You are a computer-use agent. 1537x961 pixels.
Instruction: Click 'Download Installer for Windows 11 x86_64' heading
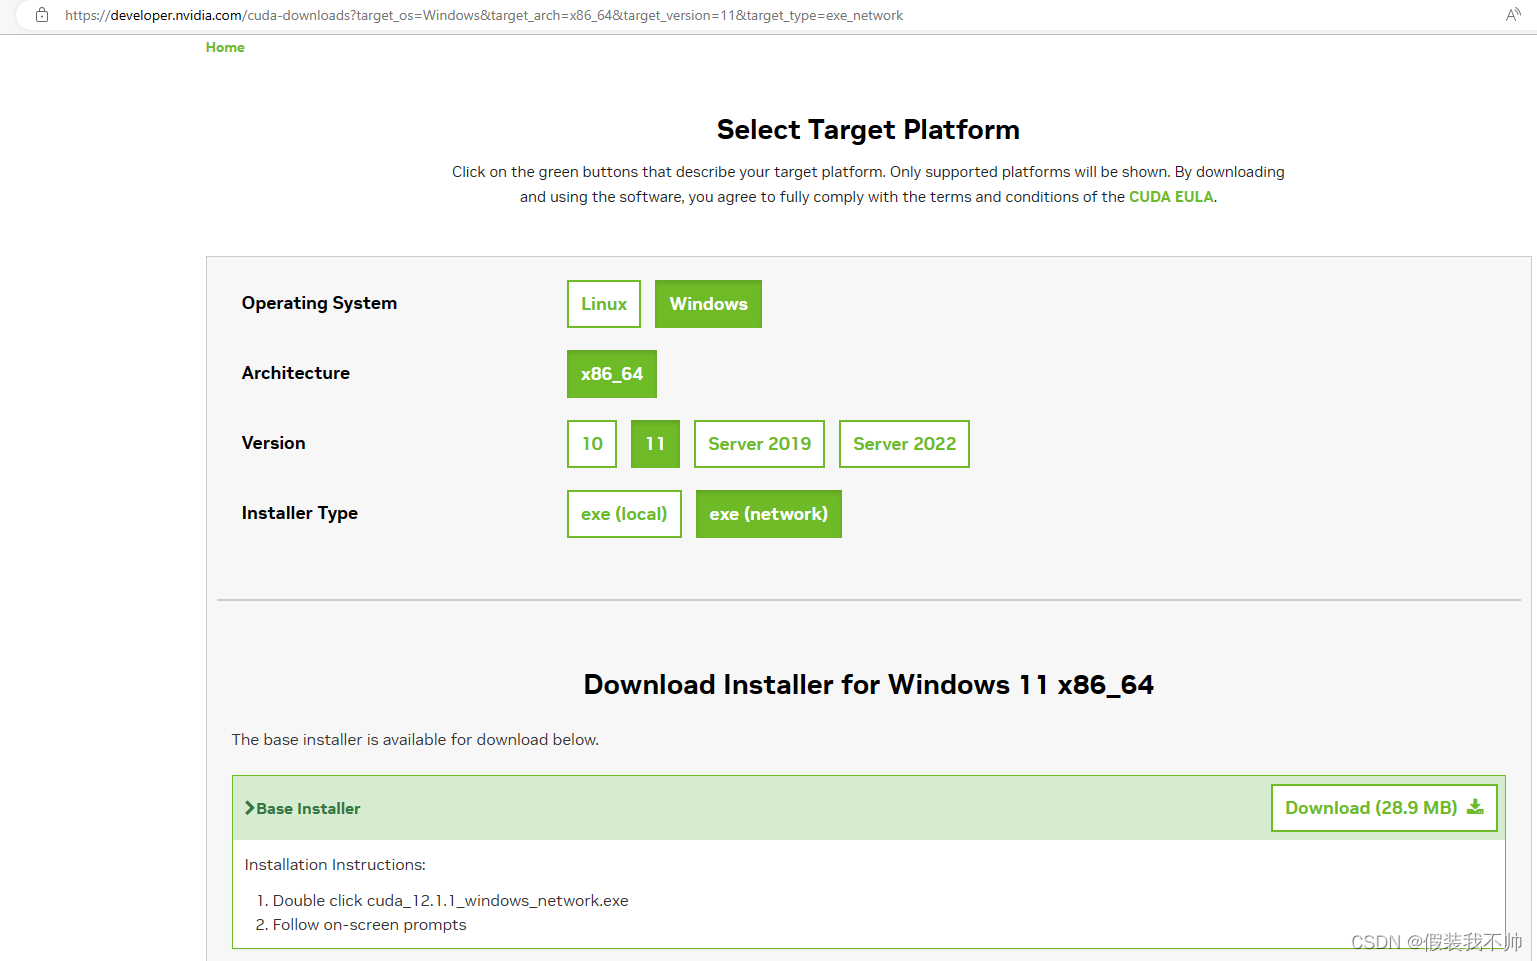(868, 685)
